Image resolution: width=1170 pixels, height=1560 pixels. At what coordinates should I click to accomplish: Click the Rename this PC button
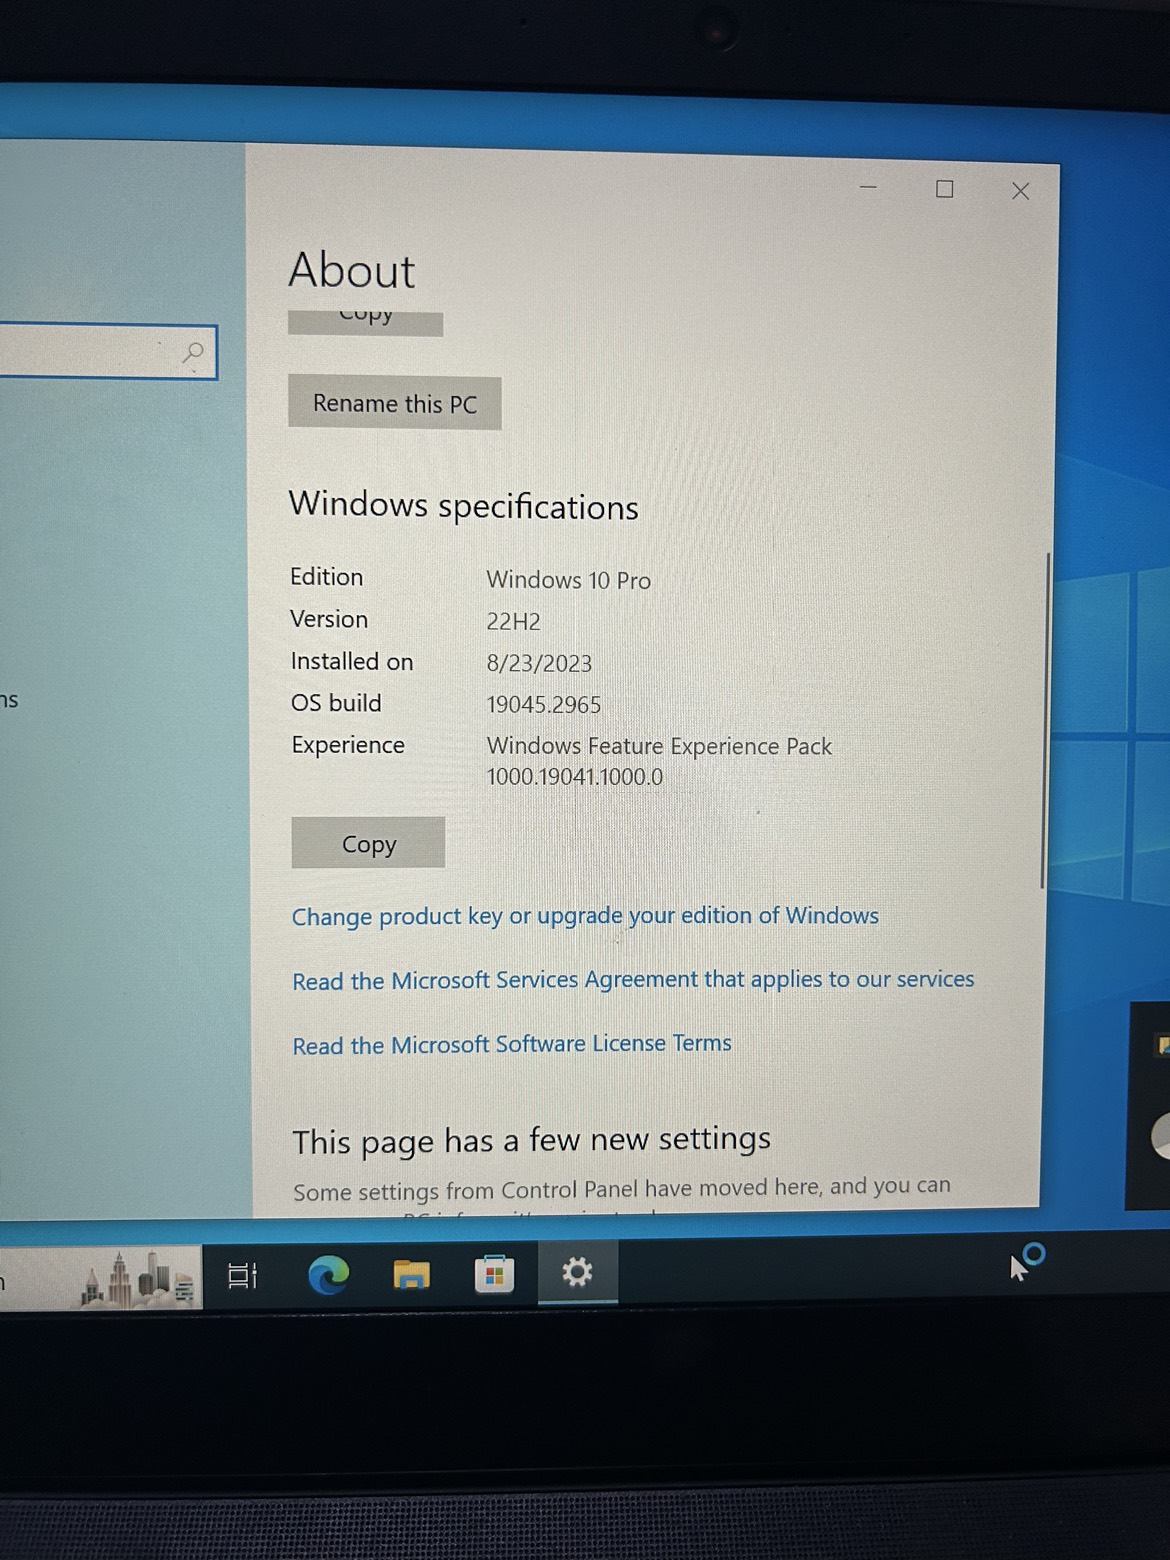coord(395,403)
